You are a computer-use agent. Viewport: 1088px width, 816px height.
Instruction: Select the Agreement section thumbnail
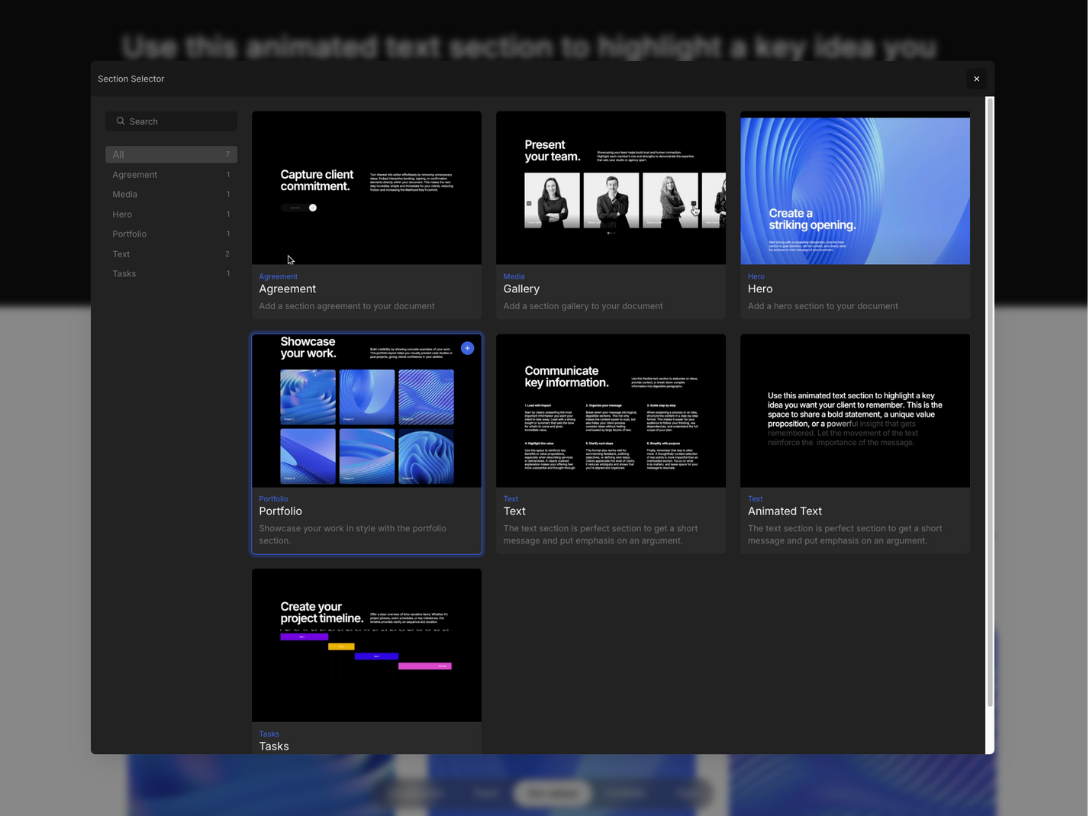[367, 188]
